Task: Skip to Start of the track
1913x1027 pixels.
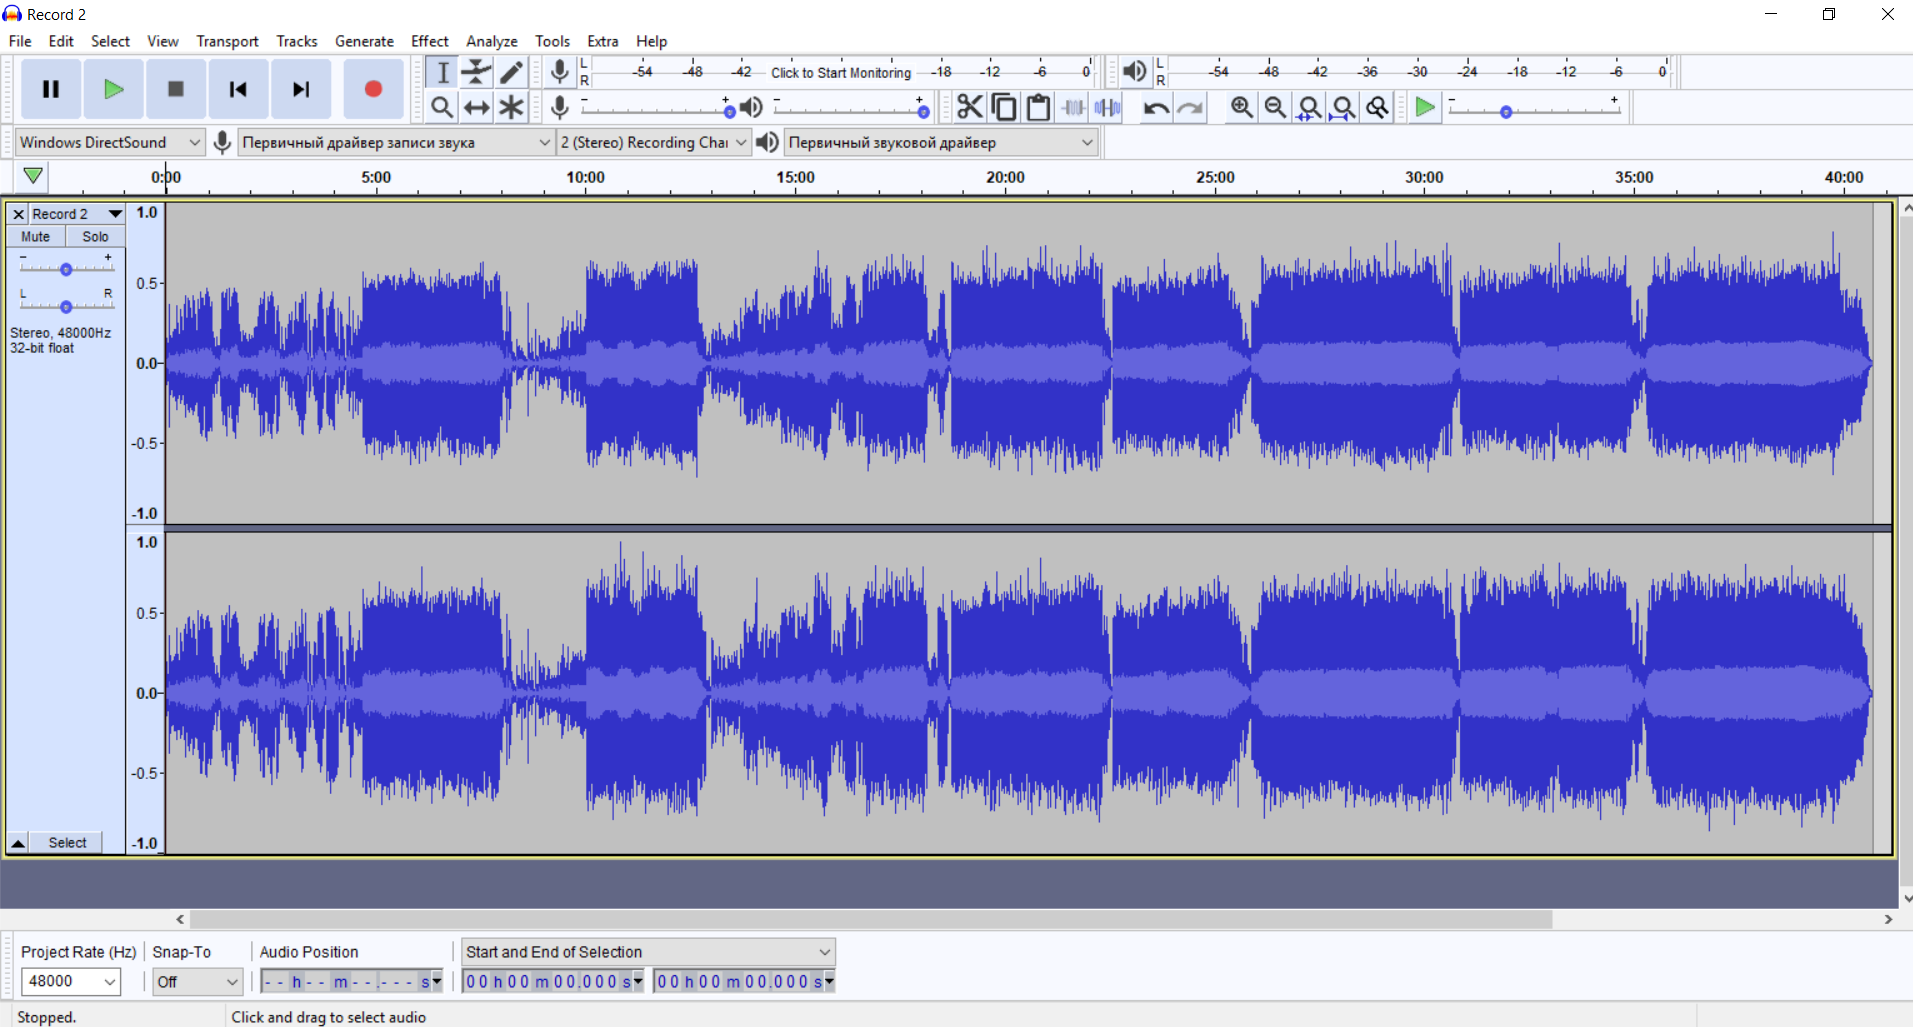Action: pos(238,89)
